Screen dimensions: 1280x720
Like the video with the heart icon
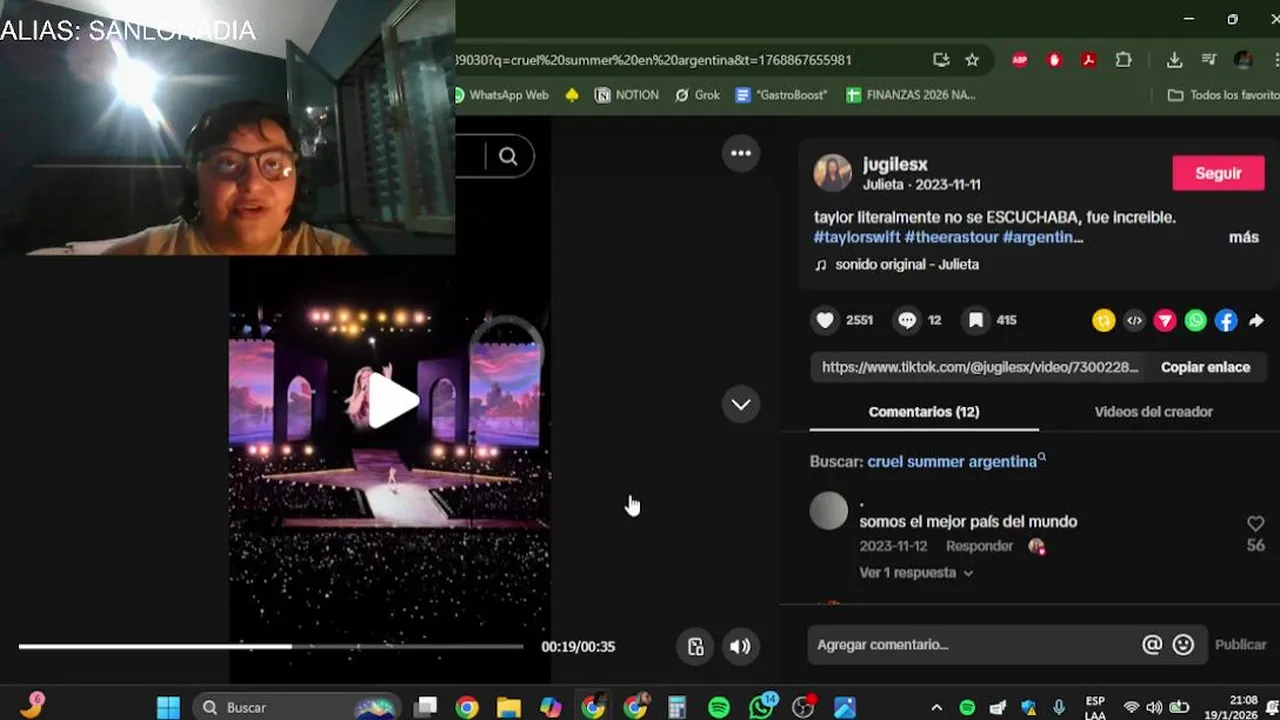pos(825,320)
